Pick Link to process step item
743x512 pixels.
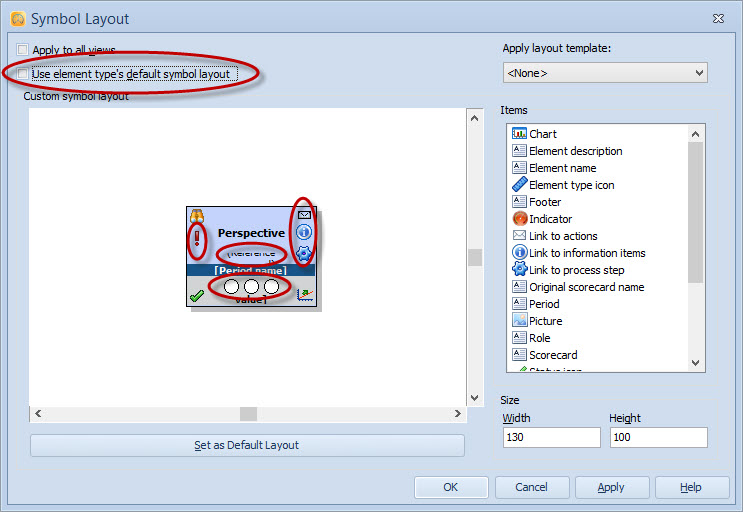576,270
